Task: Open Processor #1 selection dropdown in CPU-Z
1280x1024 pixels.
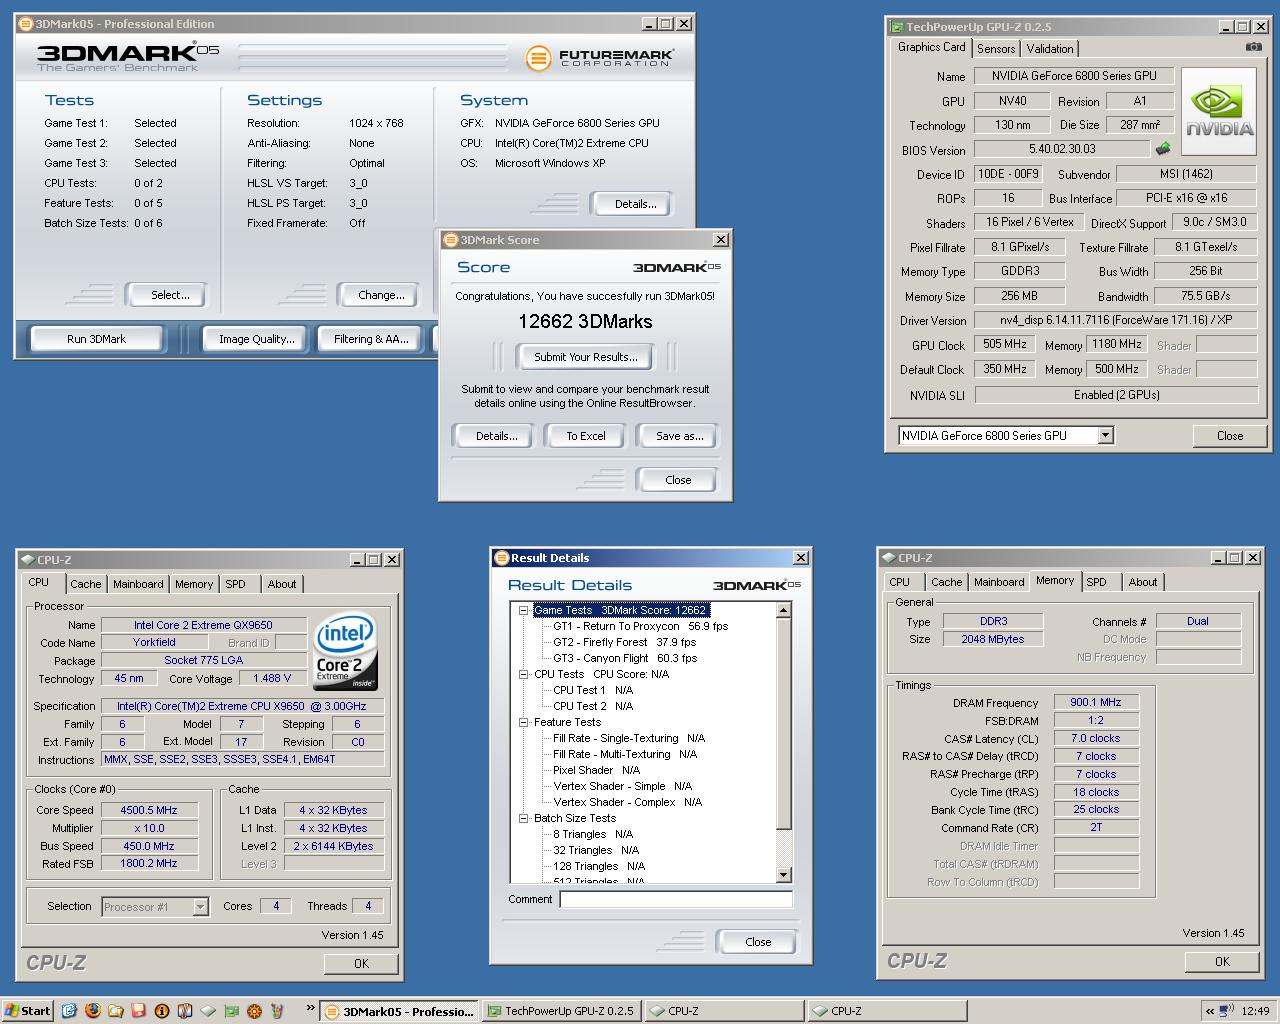Action: 200,907
